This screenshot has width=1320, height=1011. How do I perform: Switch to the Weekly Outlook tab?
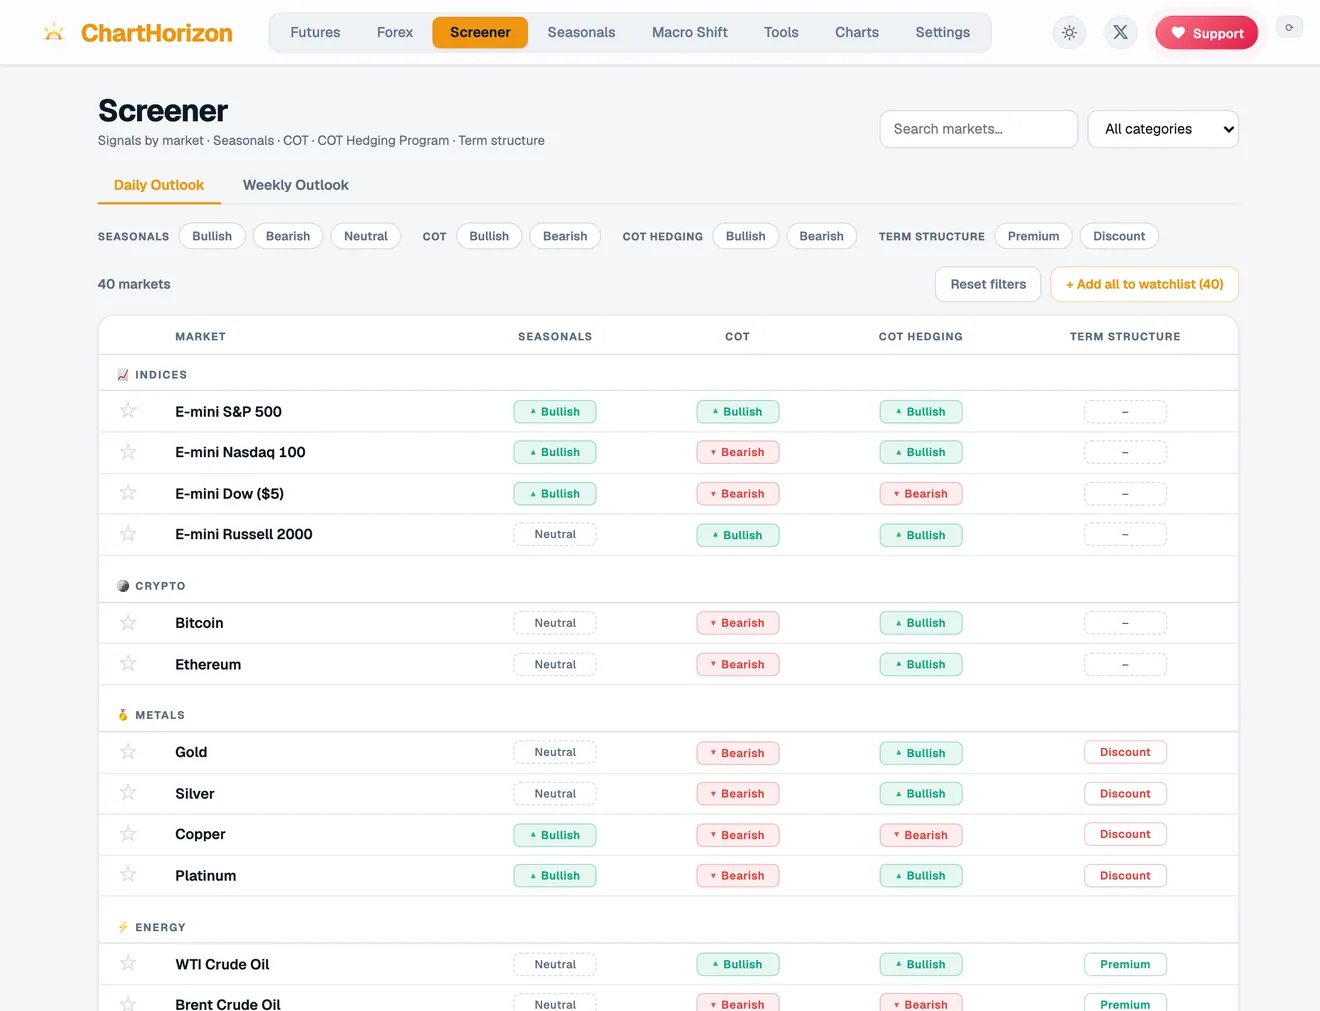pos(296,185)
